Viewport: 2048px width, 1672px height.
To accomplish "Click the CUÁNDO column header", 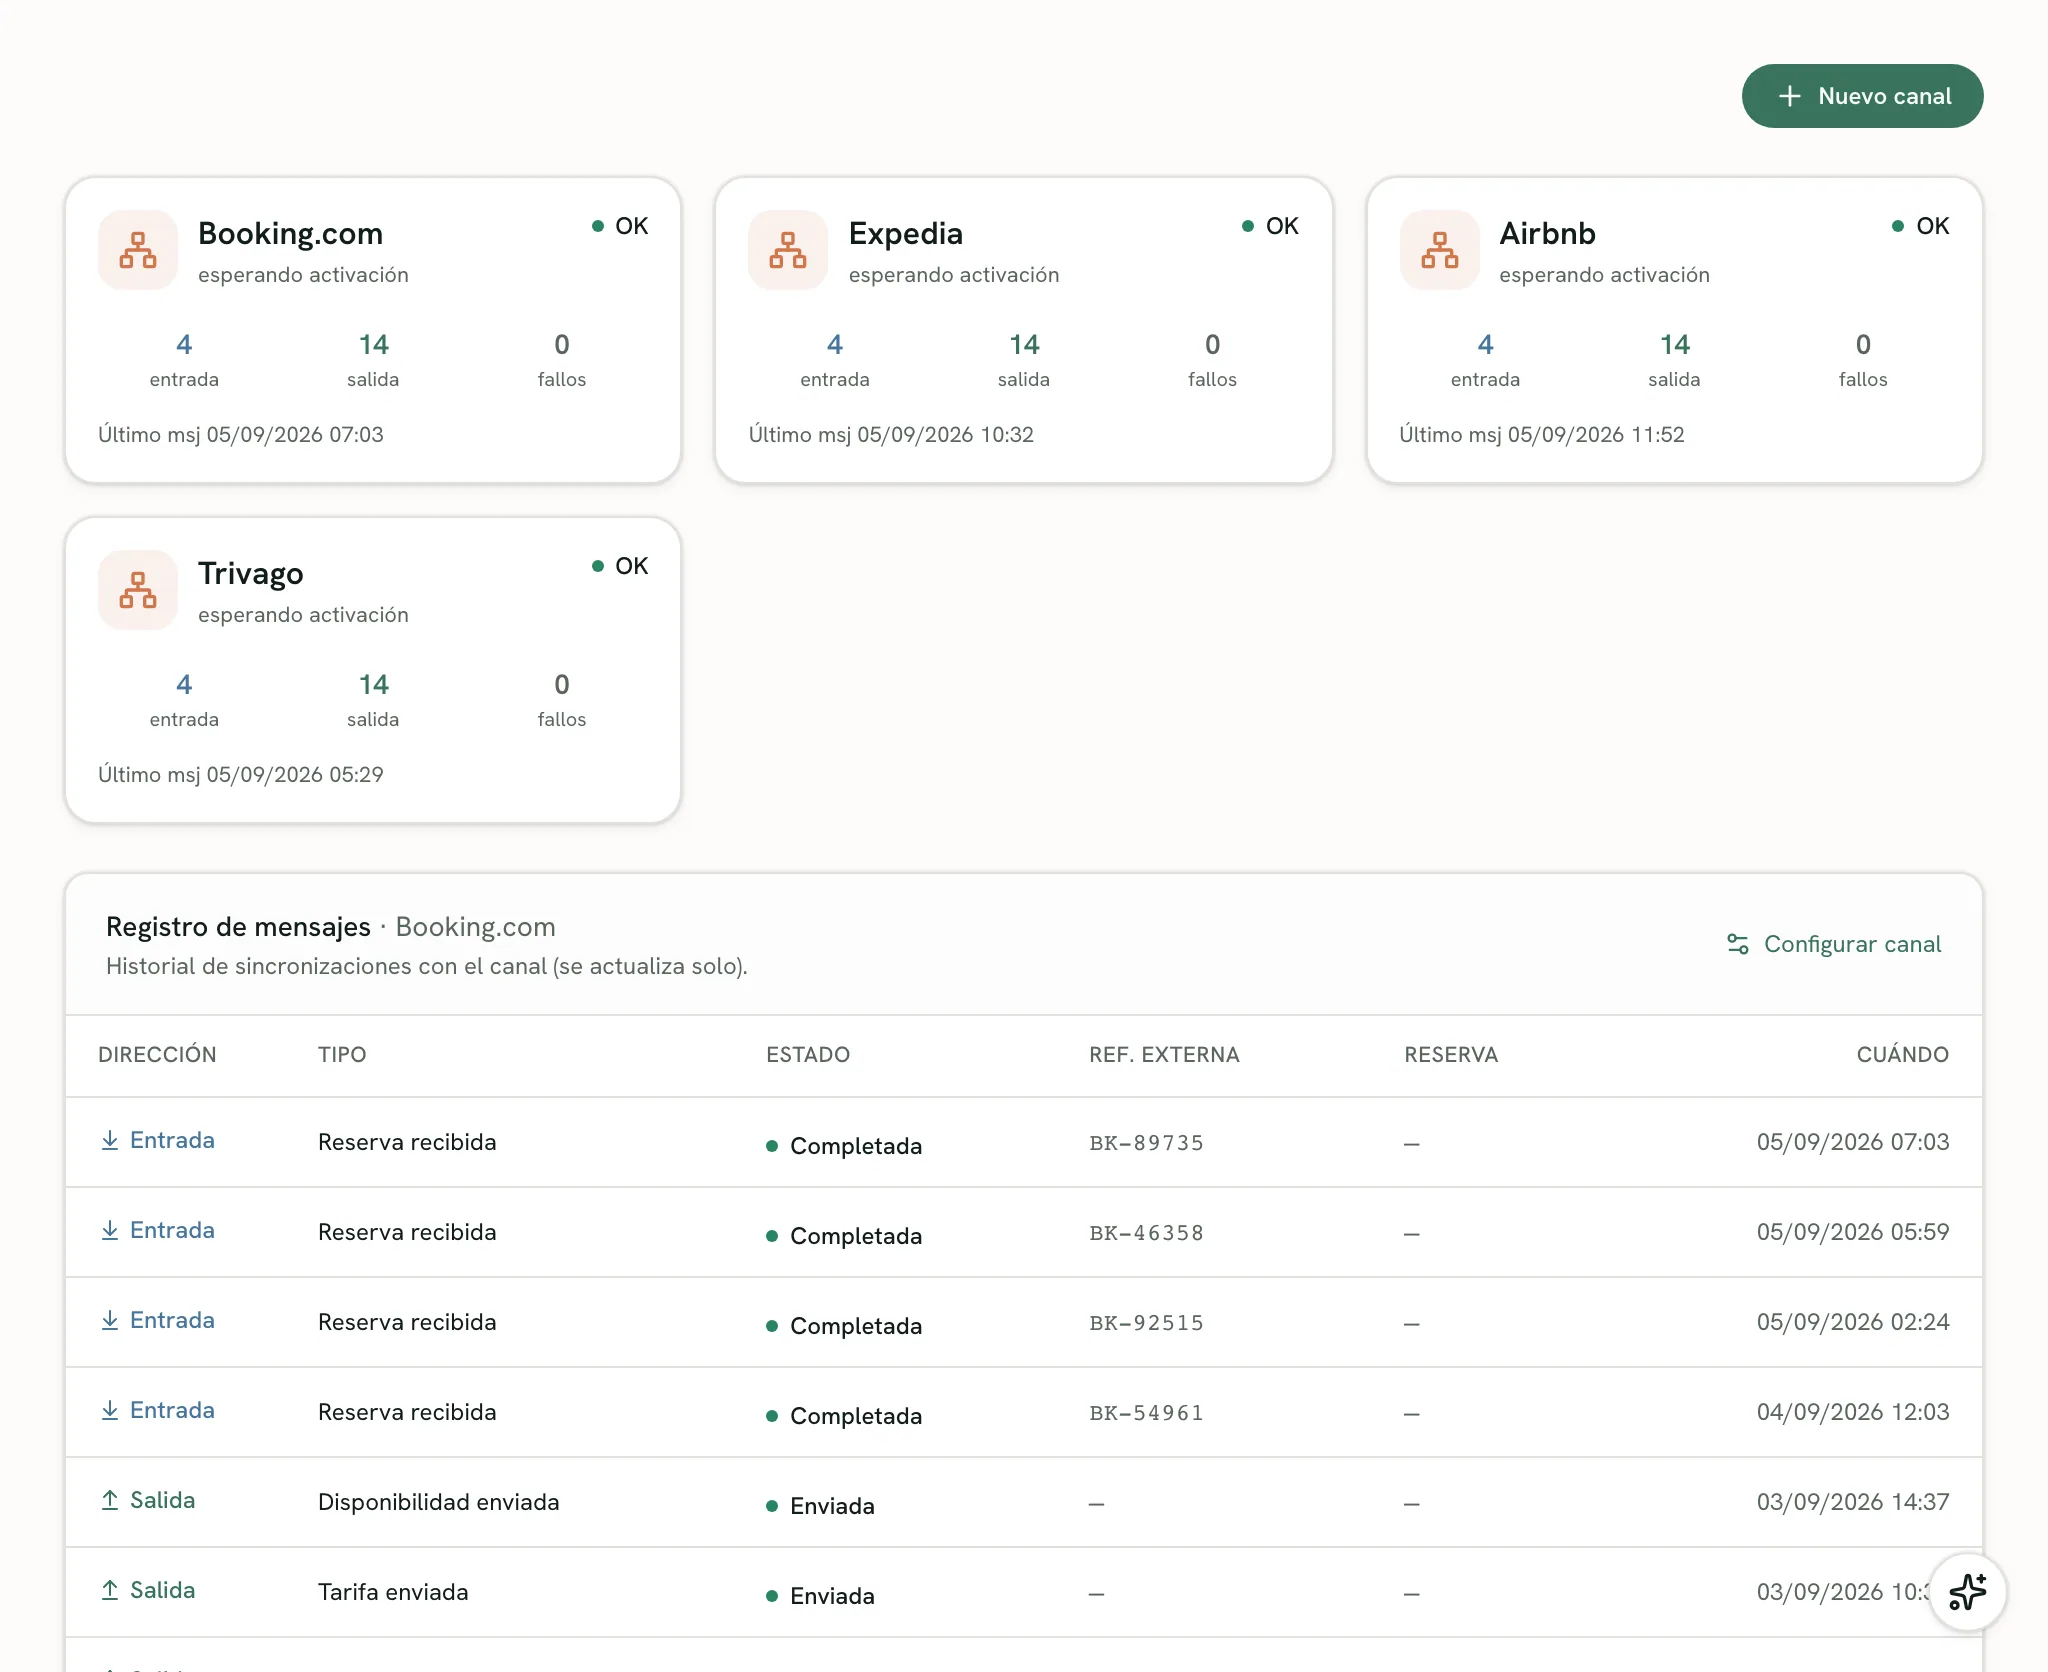I will (1902, 1055).
